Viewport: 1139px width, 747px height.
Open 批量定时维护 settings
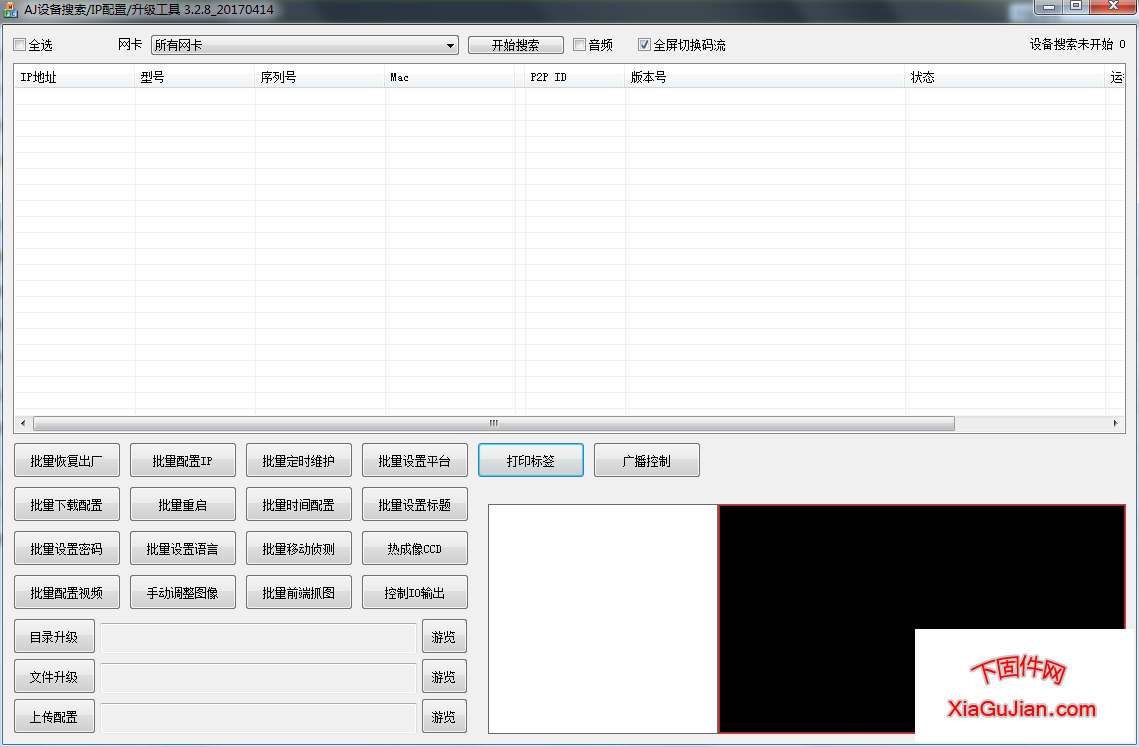299,461
